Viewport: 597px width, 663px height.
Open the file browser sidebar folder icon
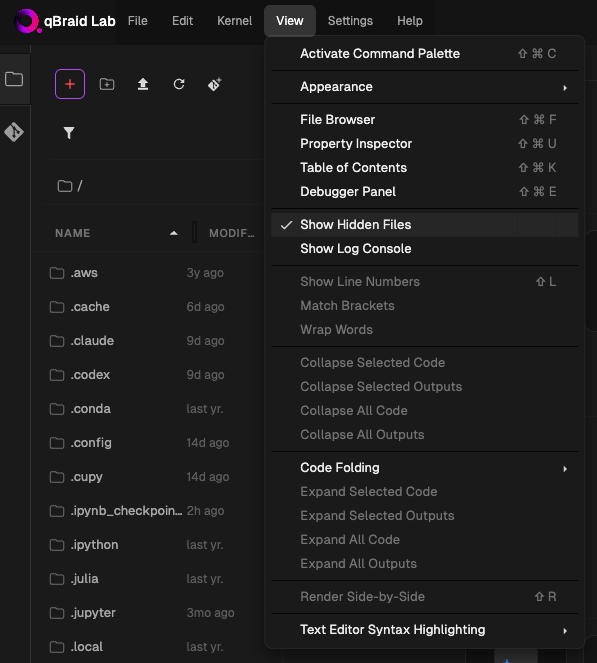[14, 79]
